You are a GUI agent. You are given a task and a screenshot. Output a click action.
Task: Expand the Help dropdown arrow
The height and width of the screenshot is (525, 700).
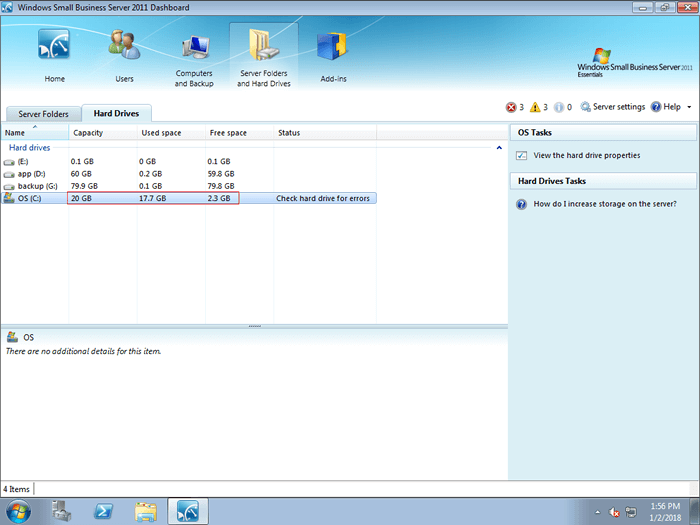(689, 107)
